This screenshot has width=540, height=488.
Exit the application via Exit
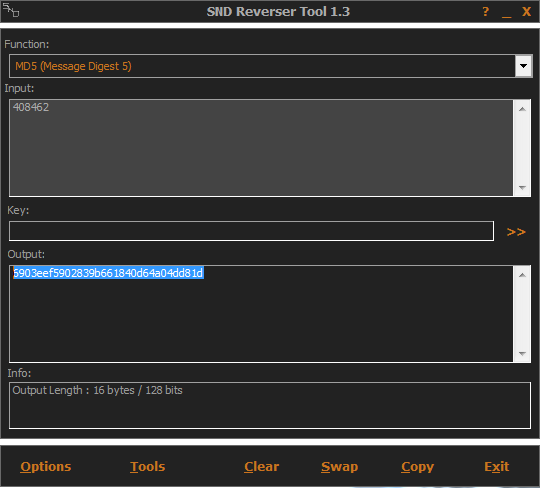click(496, 467)
